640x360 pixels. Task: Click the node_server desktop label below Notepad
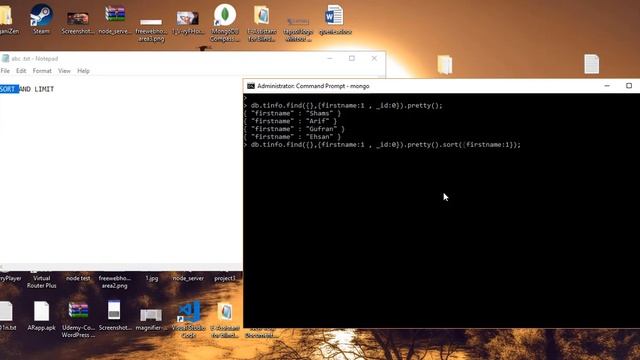[x=188, y=278]
